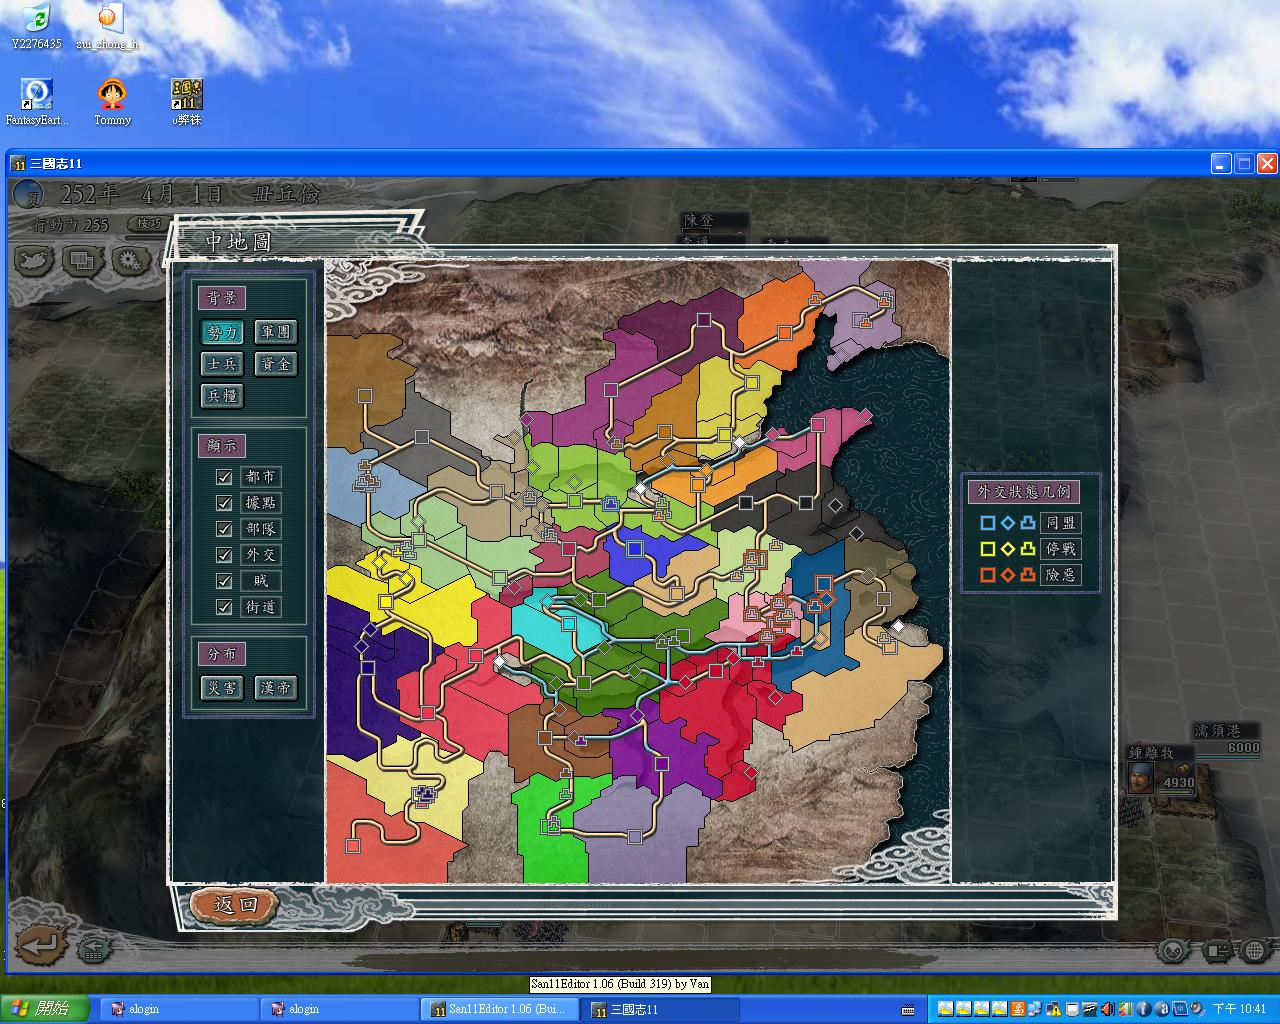Image resolution: width=1280 pixels, height=1024 pixels.
Task: Open the Y2276435 desktop icon
Action: [x=36, y=26]
